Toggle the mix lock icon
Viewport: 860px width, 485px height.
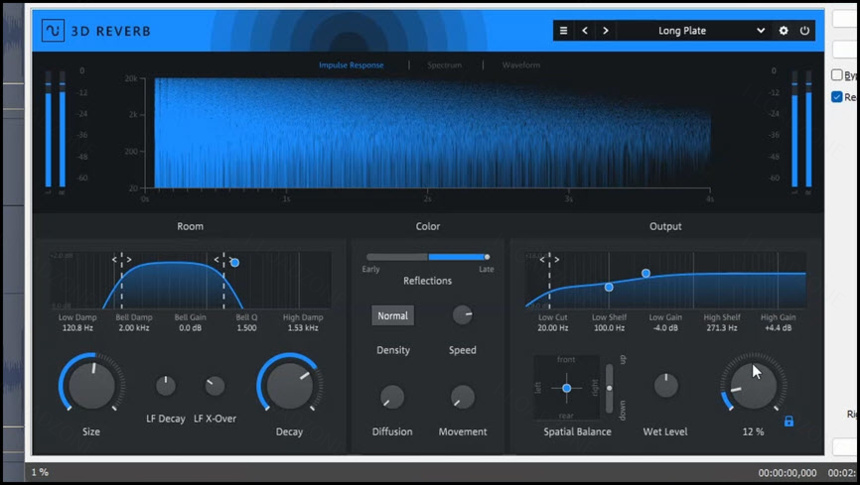tap(789, 421)
